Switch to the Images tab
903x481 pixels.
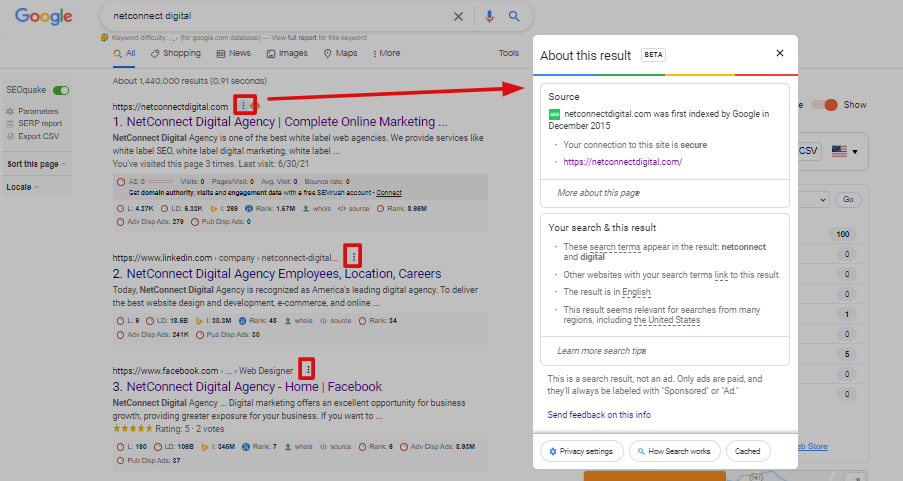click(287, 53)
